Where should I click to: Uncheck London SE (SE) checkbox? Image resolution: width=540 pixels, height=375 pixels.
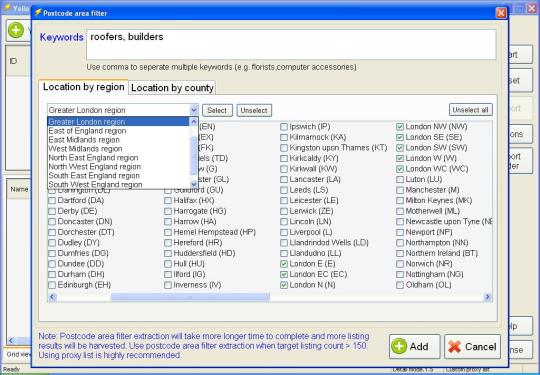399,137
